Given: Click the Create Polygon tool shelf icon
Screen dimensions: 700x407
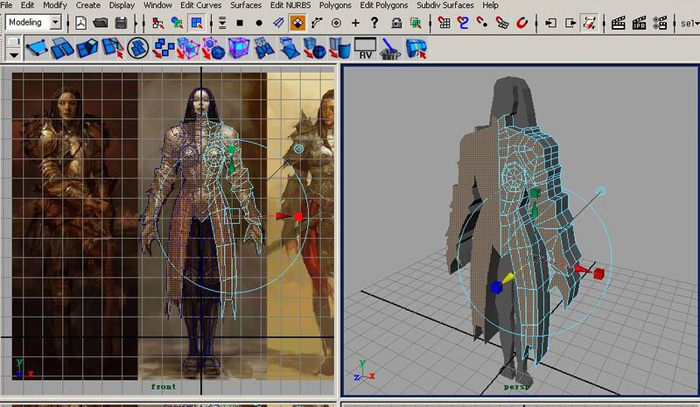Looking at the screenshot, I should [37, 48].
